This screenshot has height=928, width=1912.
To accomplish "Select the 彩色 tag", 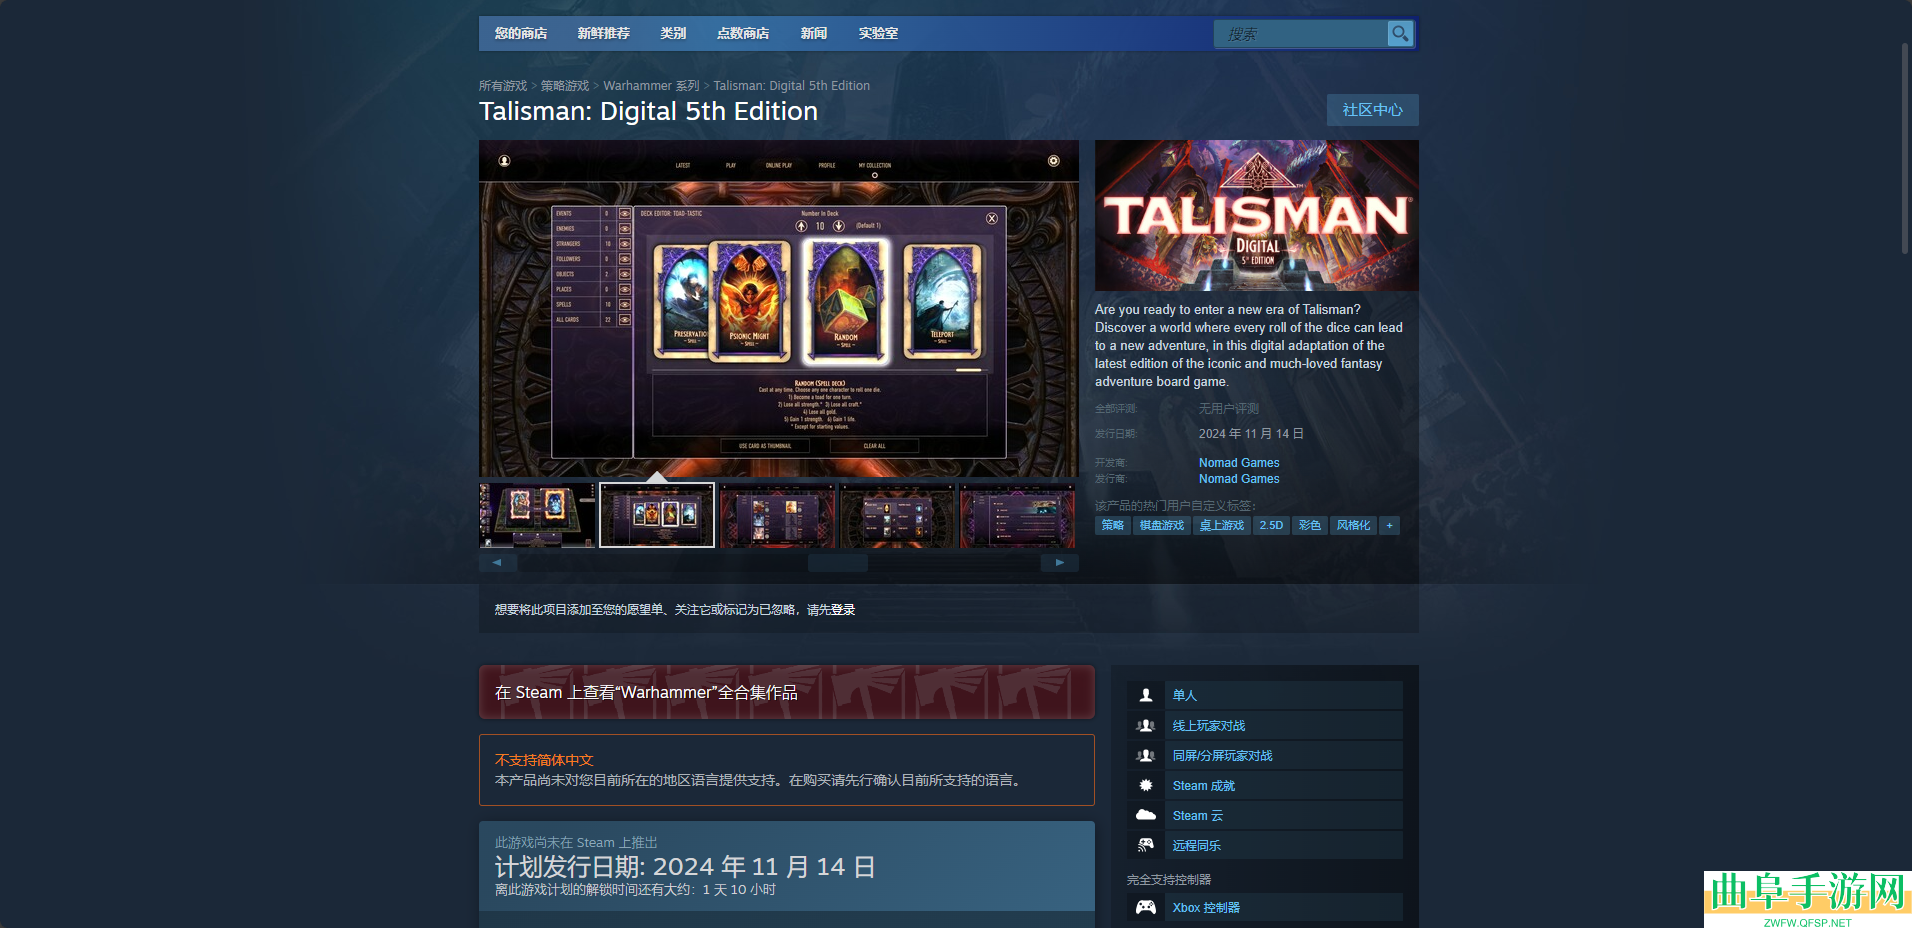I will (x=1310, y=525).
